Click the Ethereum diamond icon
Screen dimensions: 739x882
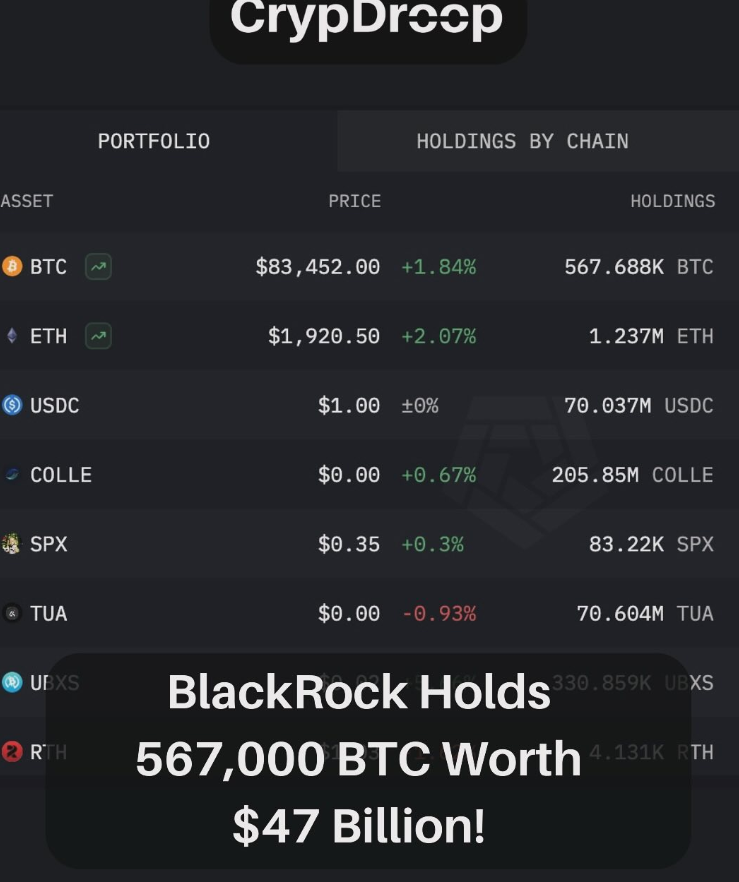point(12,336)
